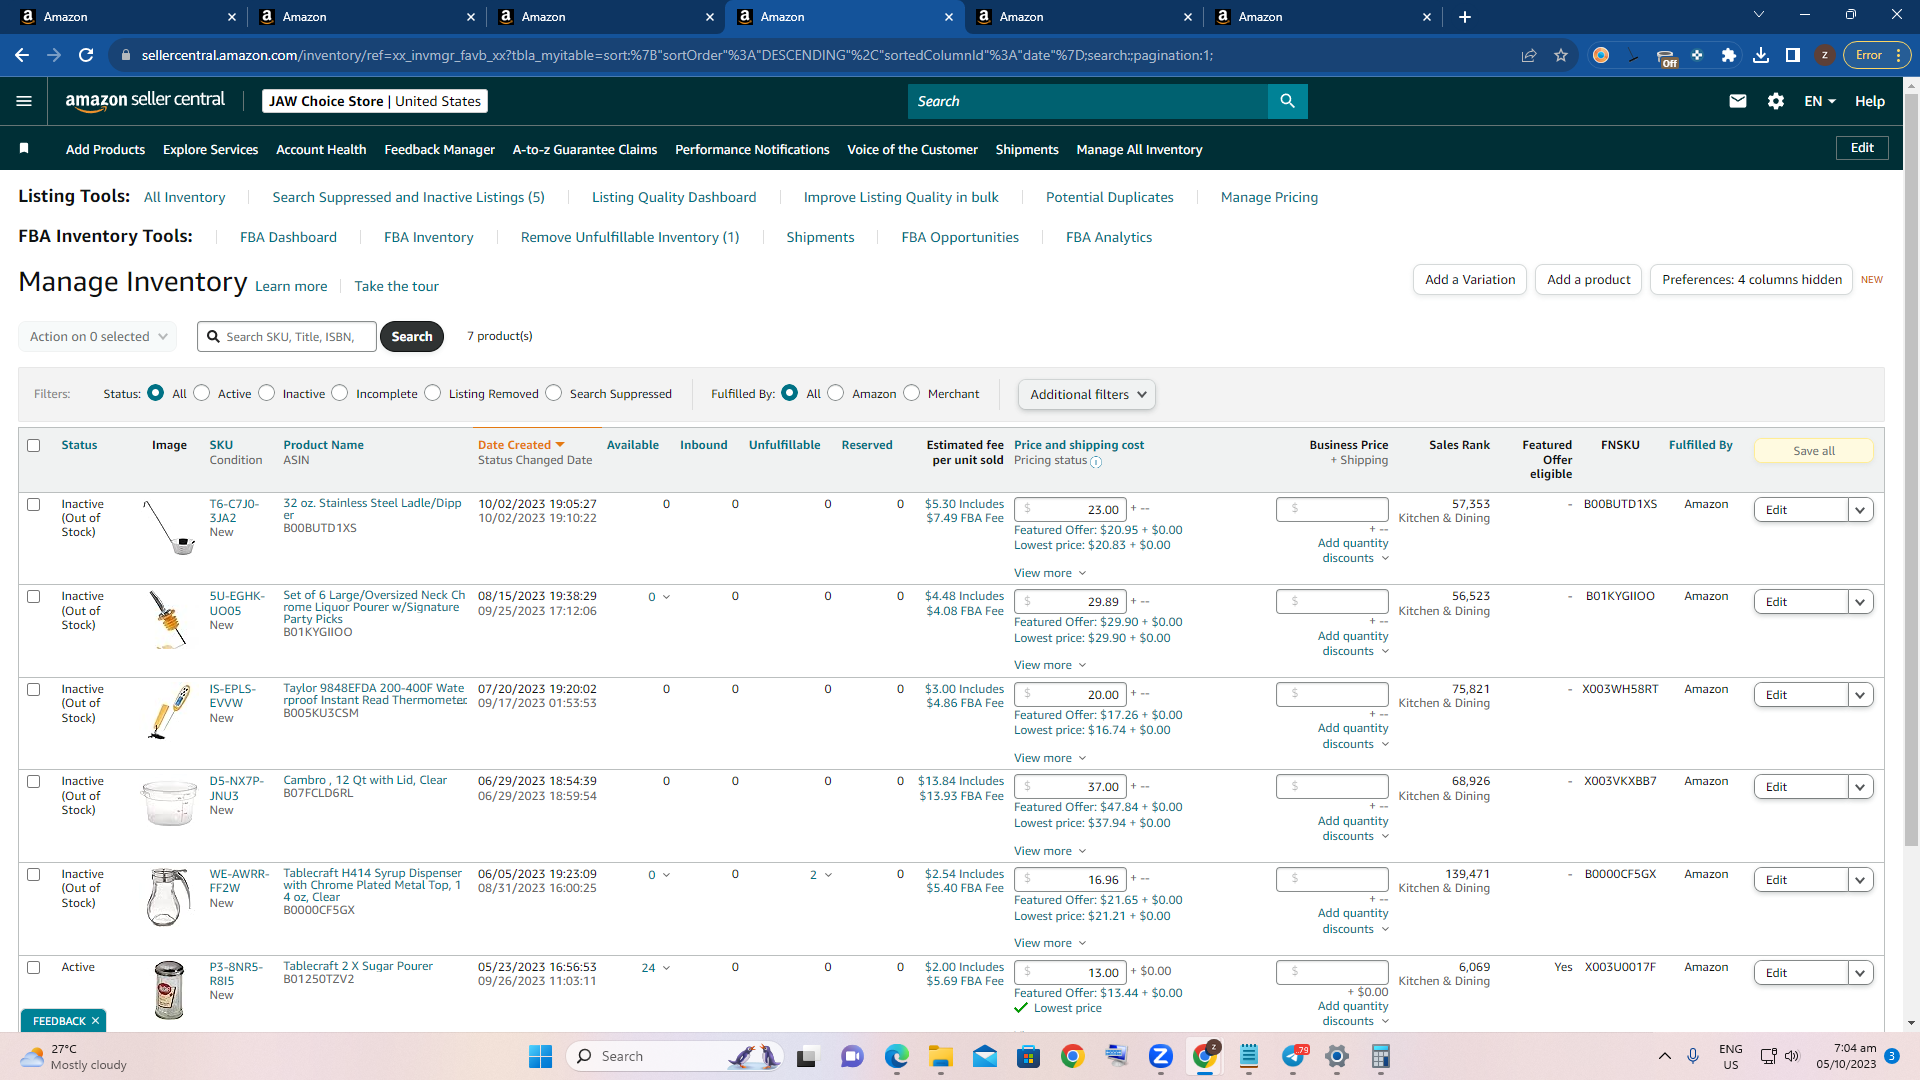Open the browser extensions puzzle icon

coord(1729,55)
